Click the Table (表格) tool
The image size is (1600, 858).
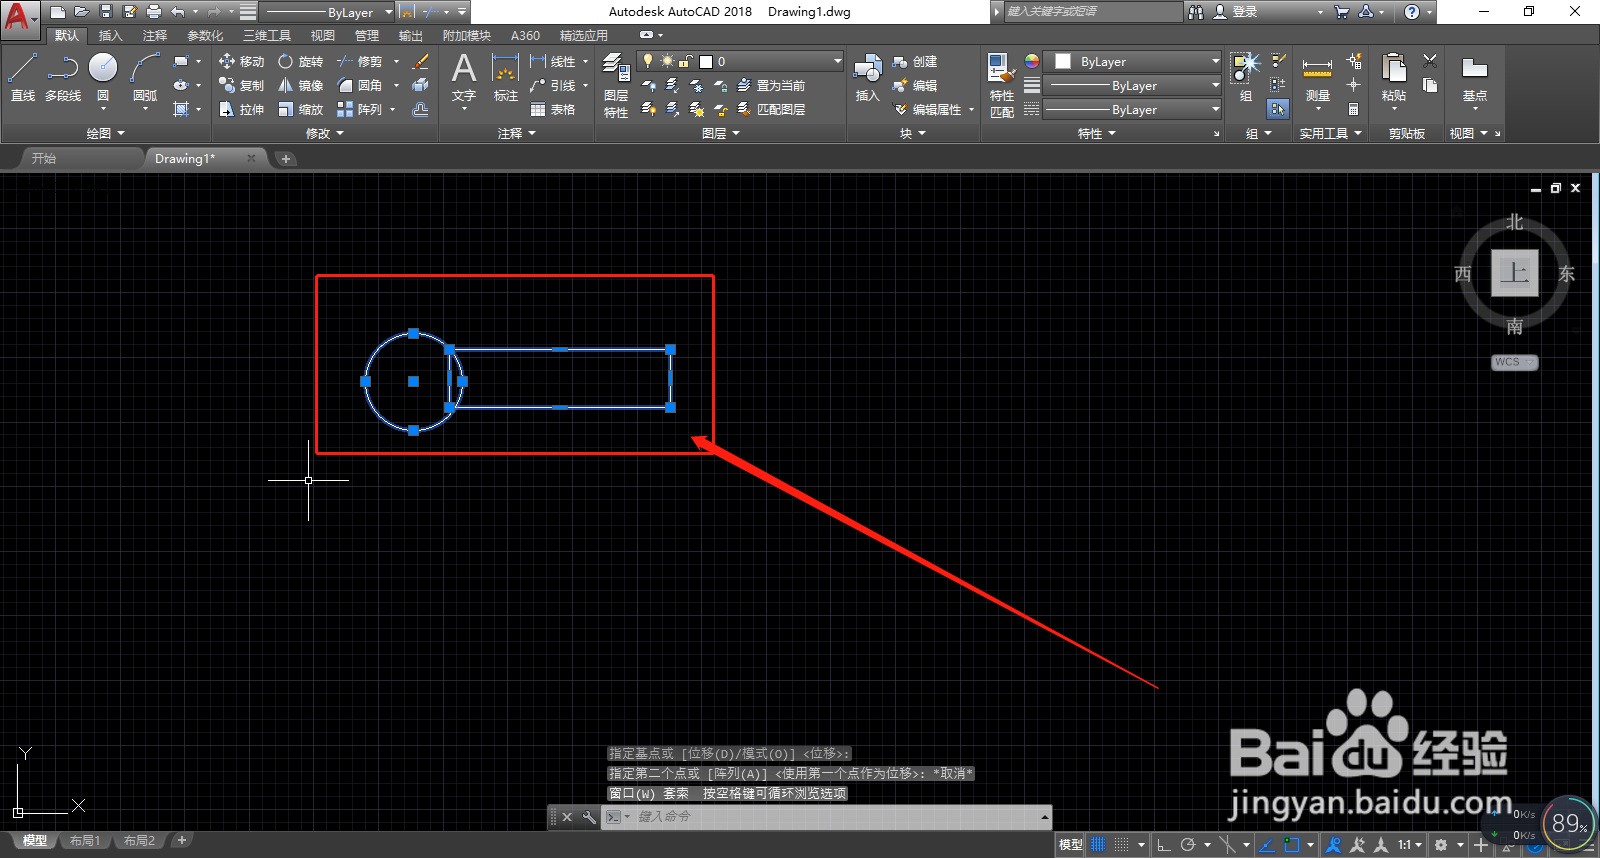click(553, 110)
